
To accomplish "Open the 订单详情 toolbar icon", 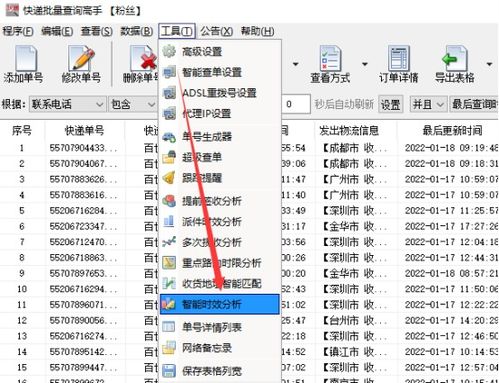I will tap(399, 58).
